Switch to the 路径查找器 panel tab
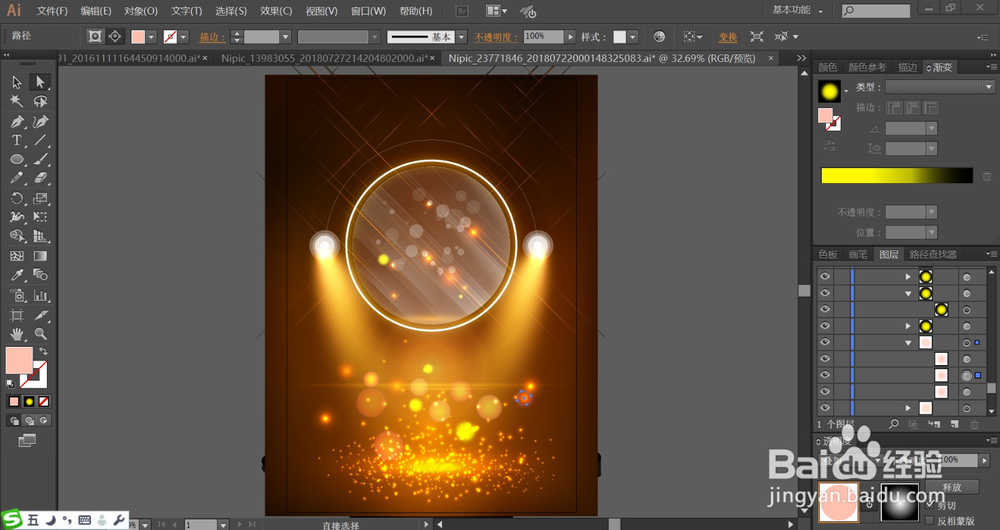The image size is (1000, 530). tap(933, 254)
